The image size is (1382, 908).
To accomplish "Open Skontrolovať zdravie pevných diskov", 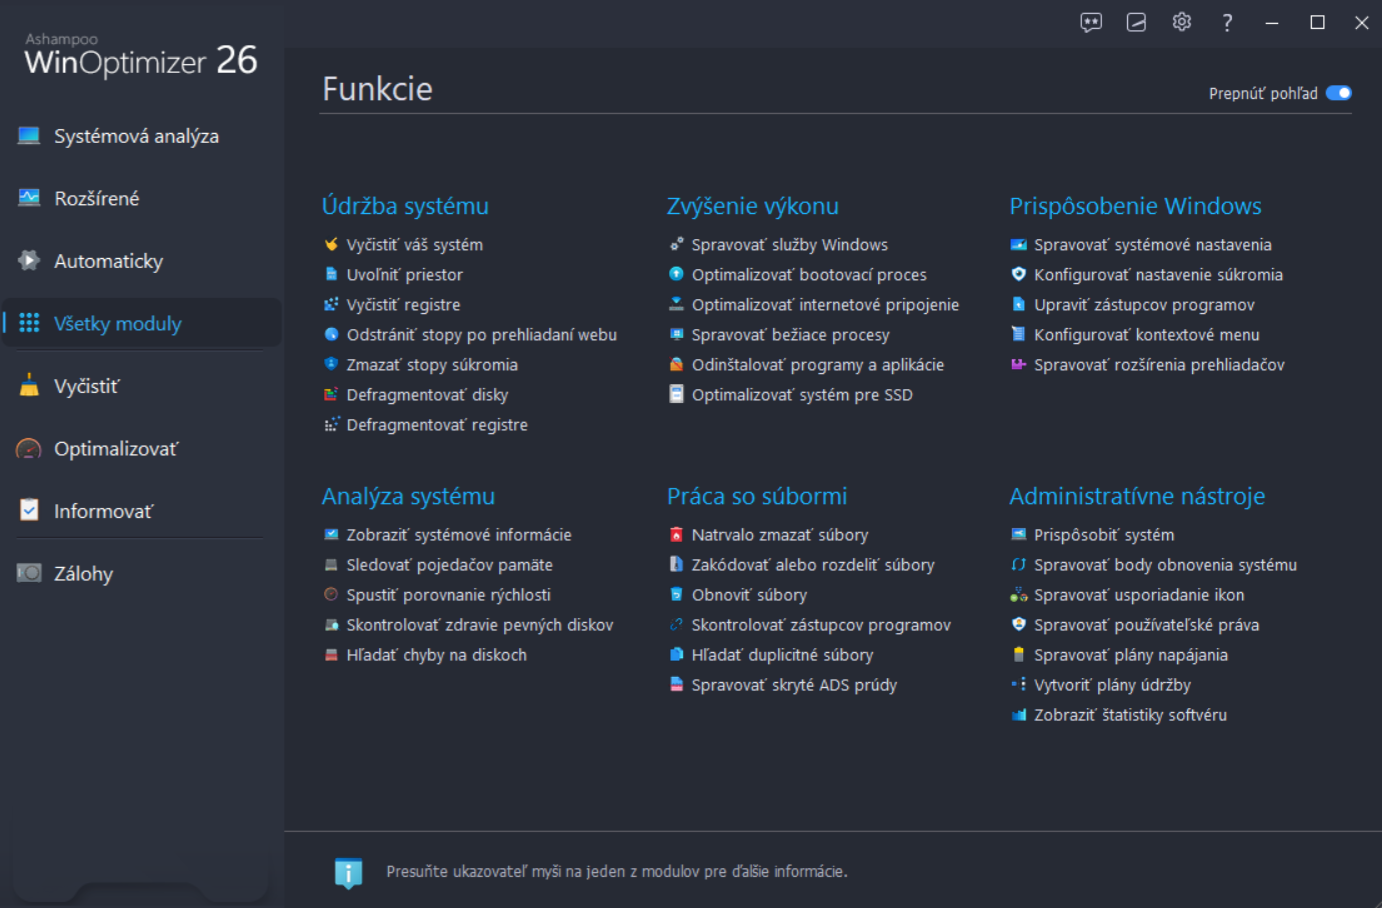I will (x=479, y=625).
